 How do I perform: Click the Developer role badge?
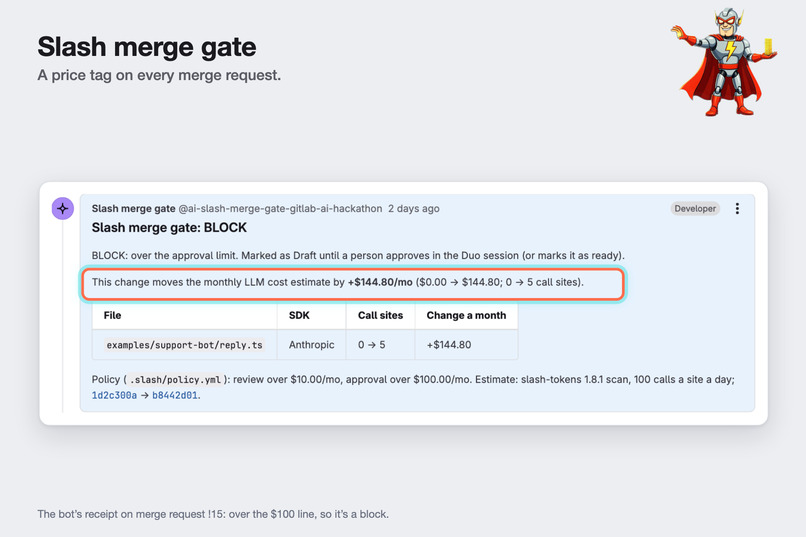coord(695,209)
